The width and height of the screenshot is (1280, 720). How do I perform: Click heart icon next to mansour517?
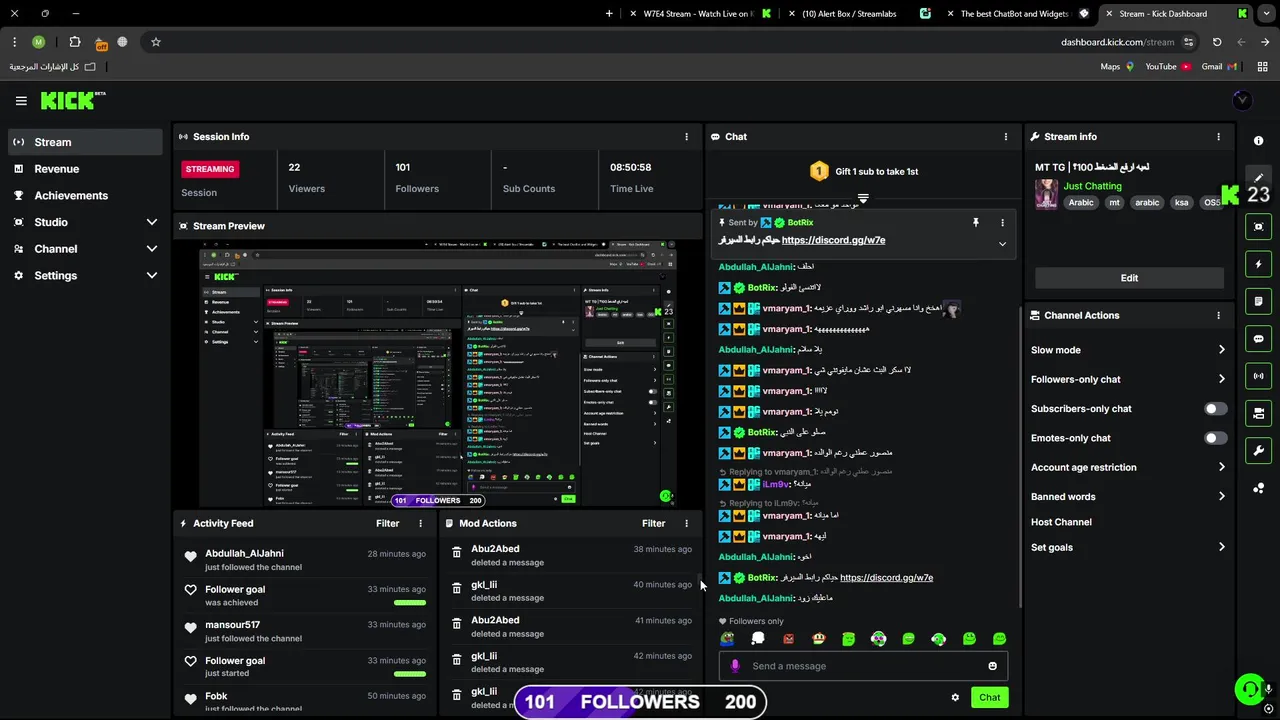click(190, 627)
